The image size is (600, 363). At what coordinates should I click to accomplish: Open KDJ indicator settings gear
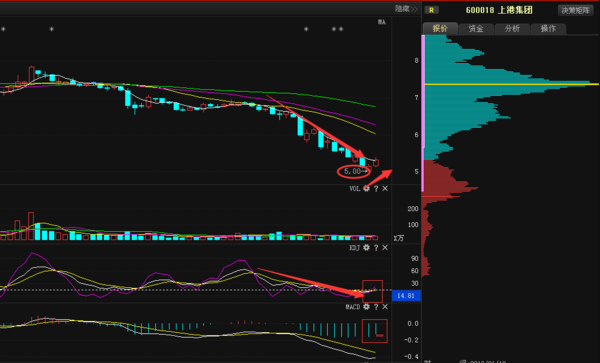[x=367, y=248]
